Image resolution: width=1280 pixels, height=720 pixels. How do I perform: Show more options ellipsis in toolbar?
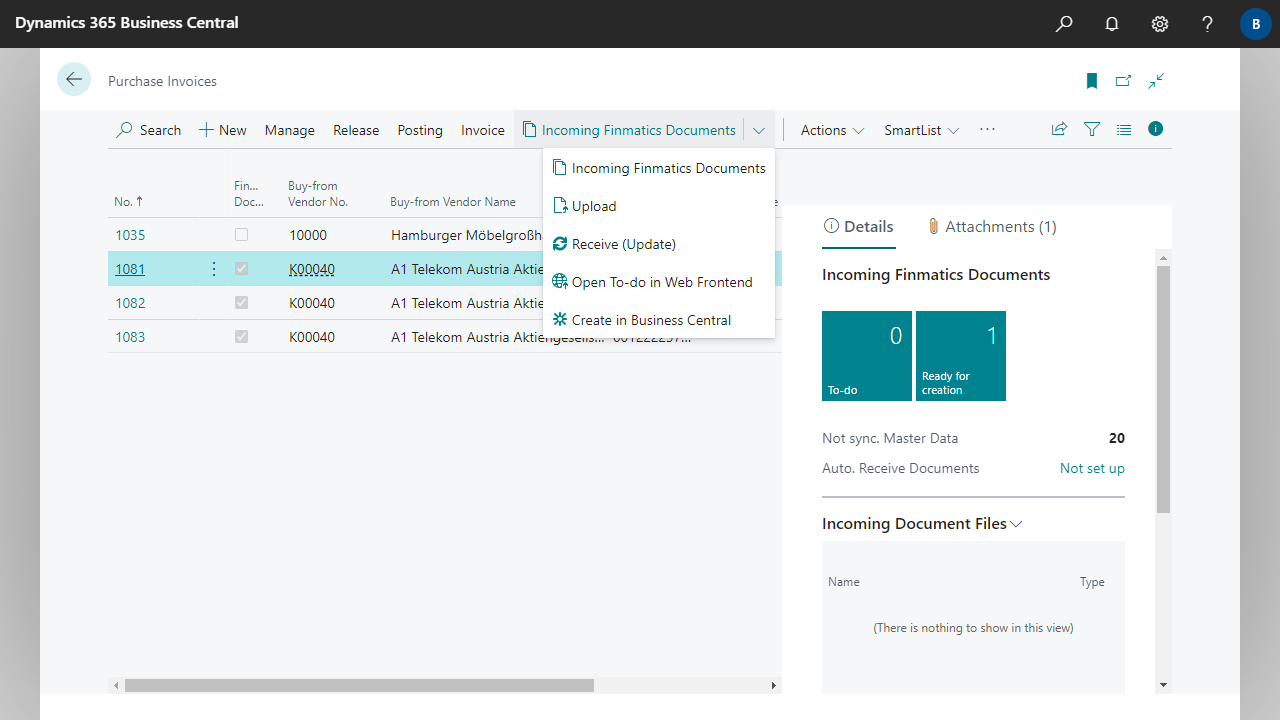(x=987, y=130)
